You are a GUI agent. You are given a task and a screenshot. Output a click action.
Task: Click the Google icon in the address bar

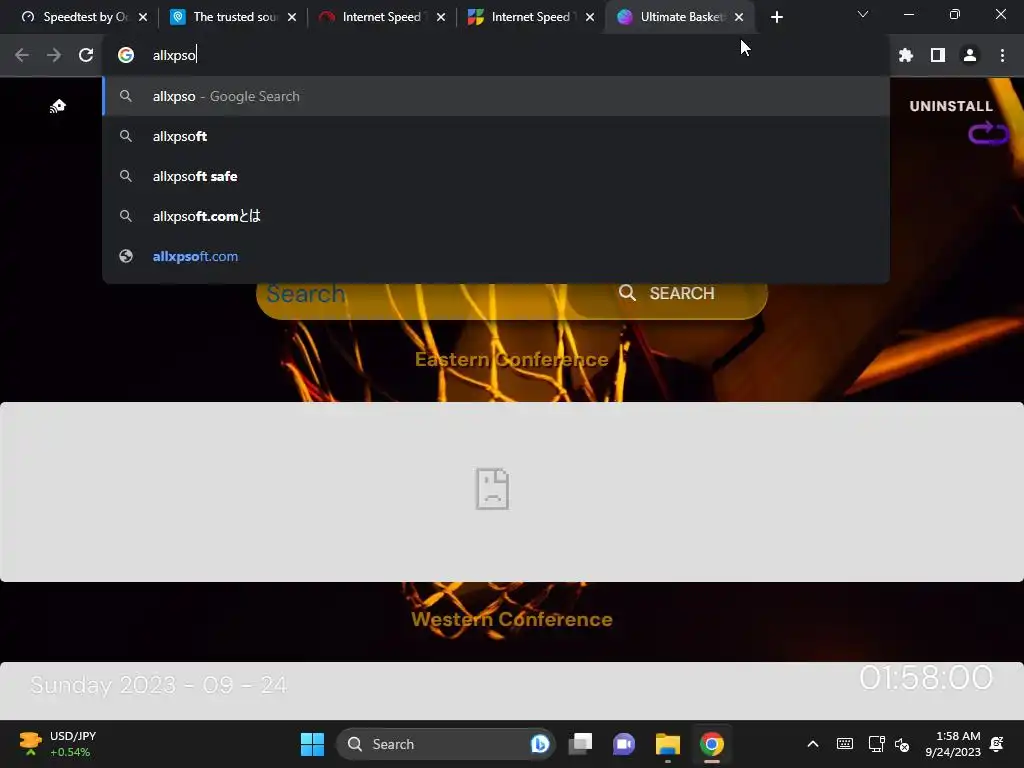coord(126,56)
